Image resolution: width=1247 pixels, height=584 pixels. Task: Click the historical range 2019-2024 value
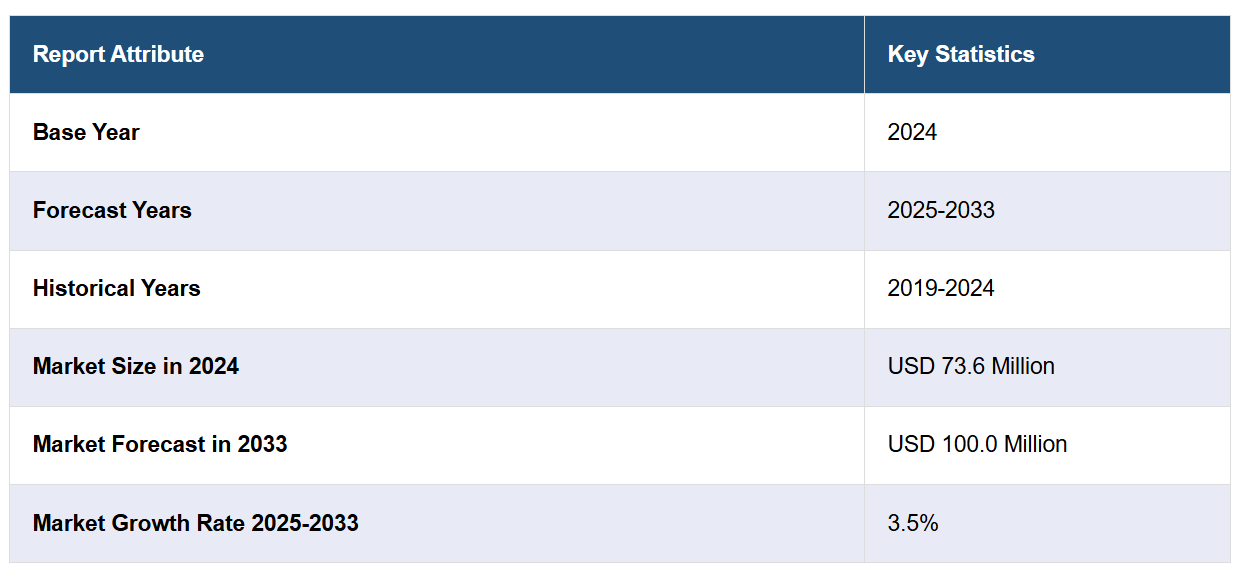[941, 288]
